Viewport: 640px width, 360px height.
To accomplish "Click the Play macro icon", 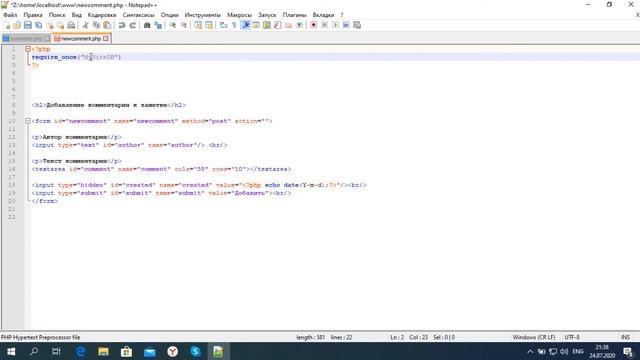I will click(x=335, y=25).
